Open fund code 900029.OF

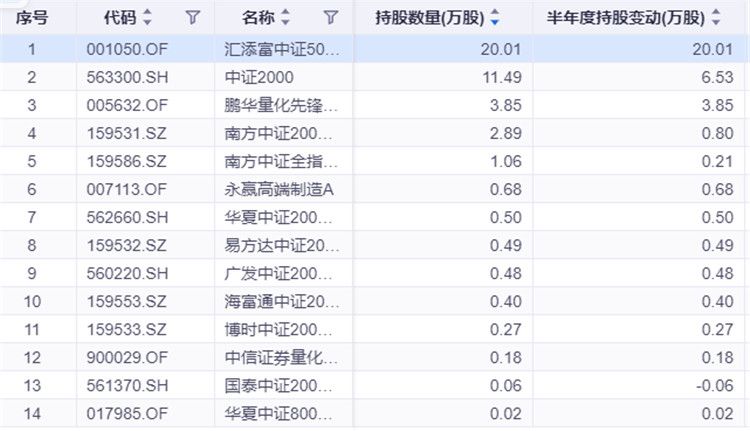tap(125, 357)
